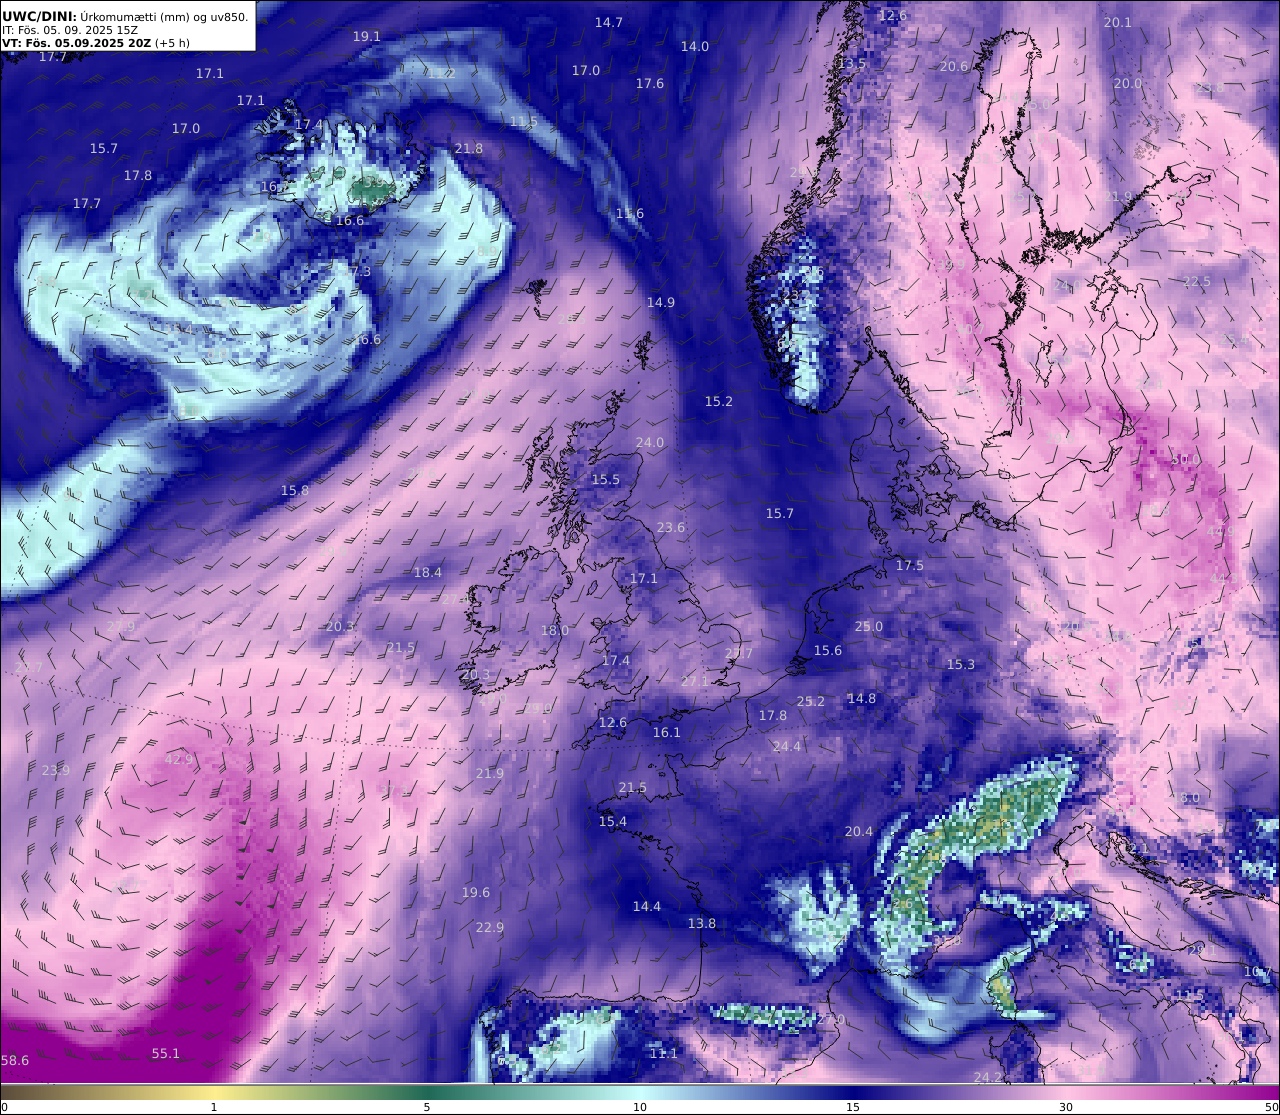1280x1115 pixels.
Task: Click the colorbar tick label 30
Action: tap(1066, 1107)
